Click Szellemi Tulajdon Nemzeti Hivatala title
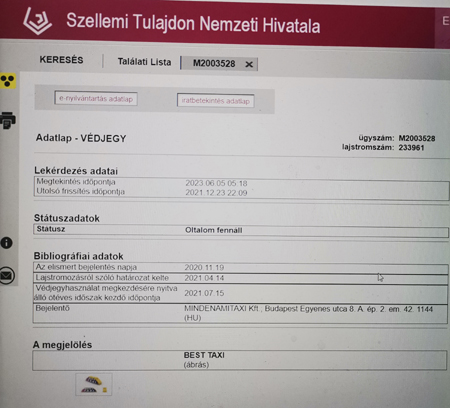 (193, 23)
